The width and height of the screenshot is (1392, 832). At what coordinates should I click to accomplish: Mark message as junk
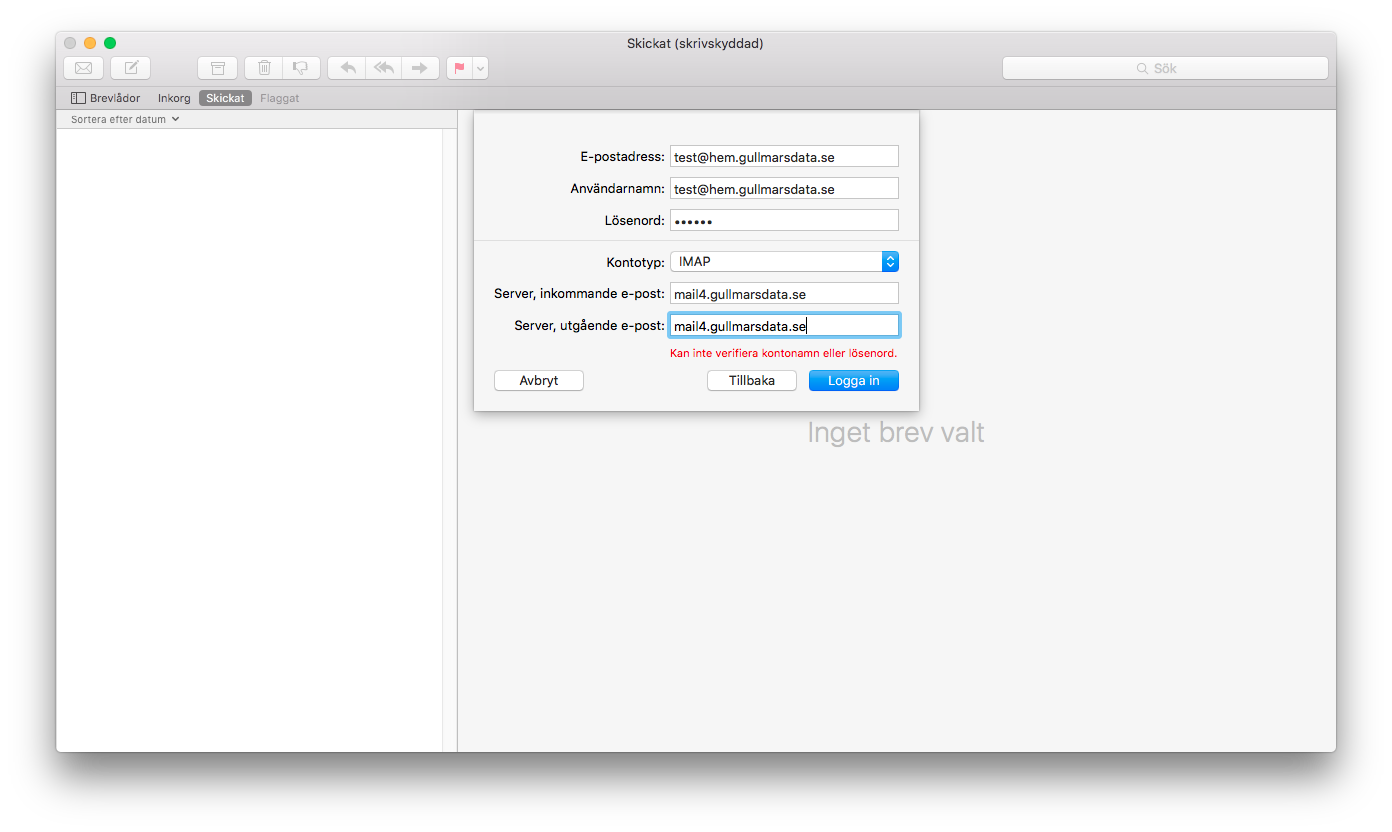coord(301,68)
